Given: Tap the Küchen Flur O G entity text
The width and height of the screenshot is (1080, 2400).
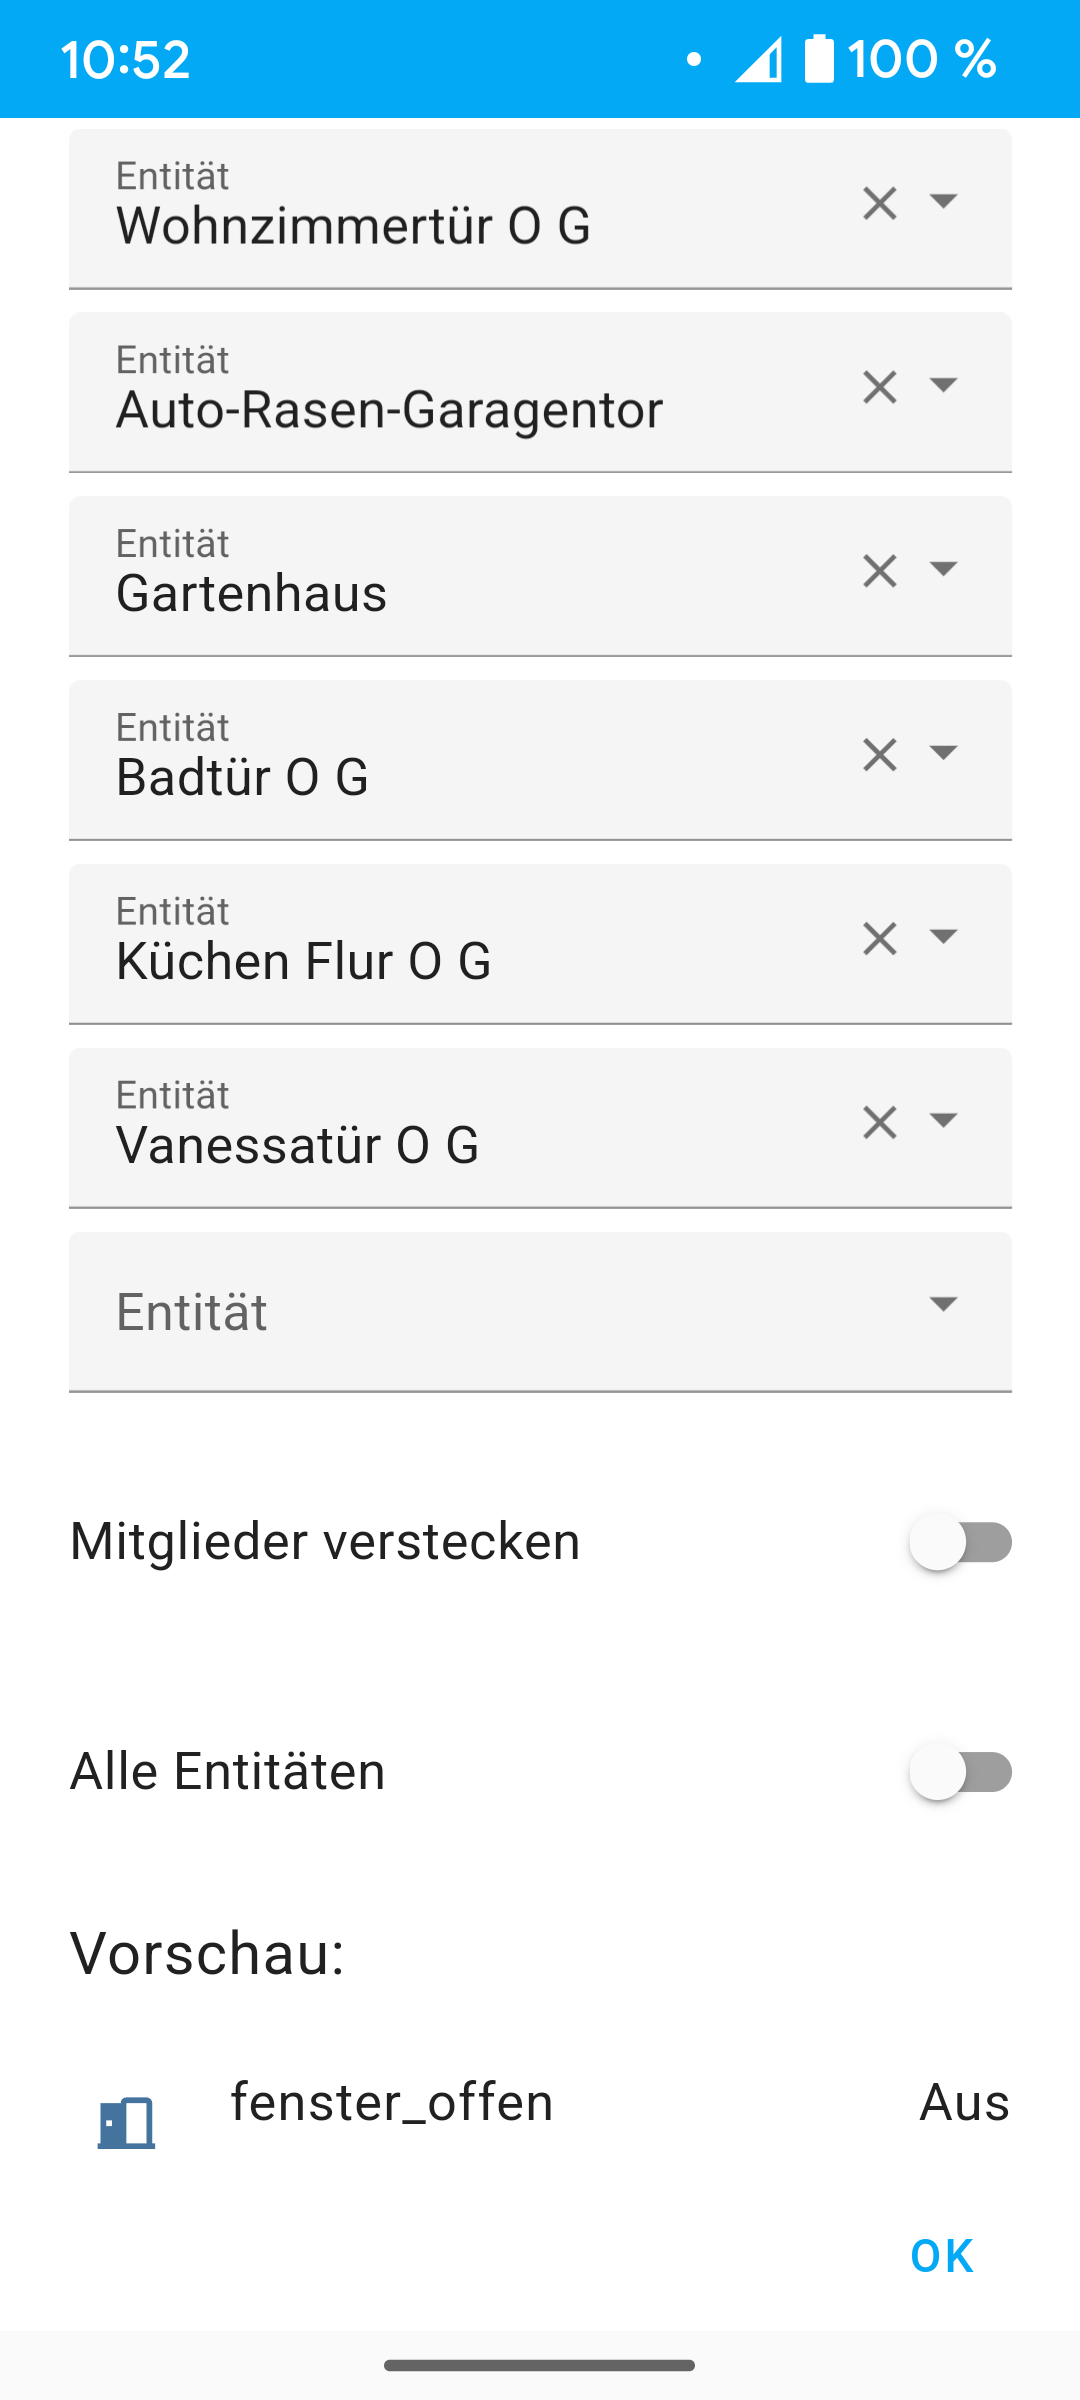Looking at the screenshot, I should [304, 962].
